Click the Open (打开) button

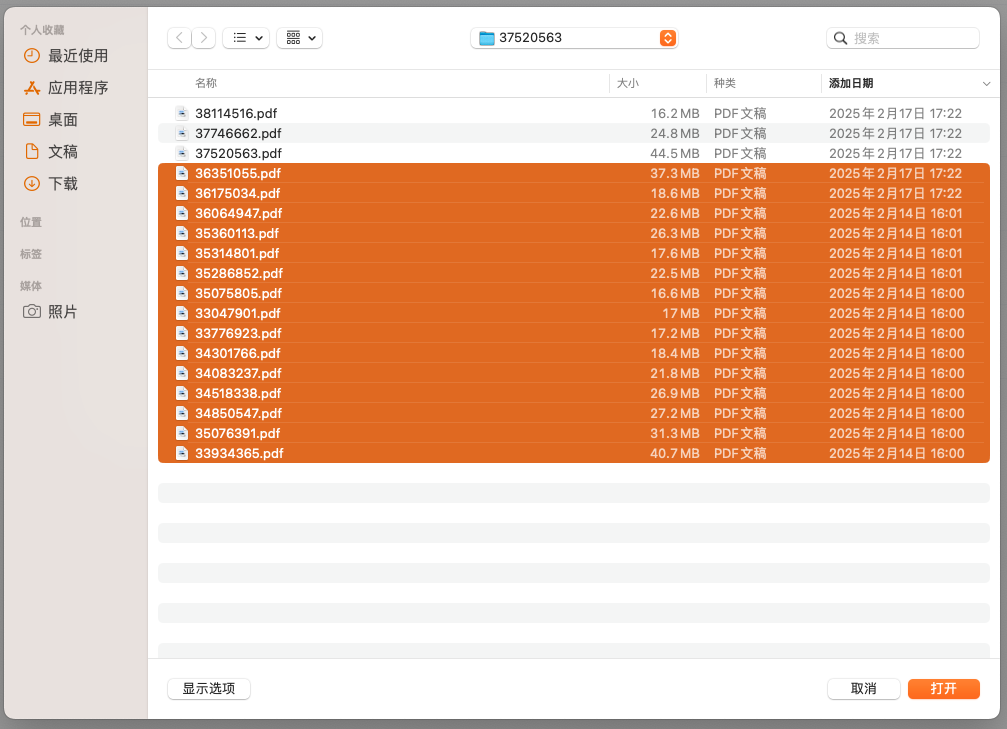coord(943,689)
